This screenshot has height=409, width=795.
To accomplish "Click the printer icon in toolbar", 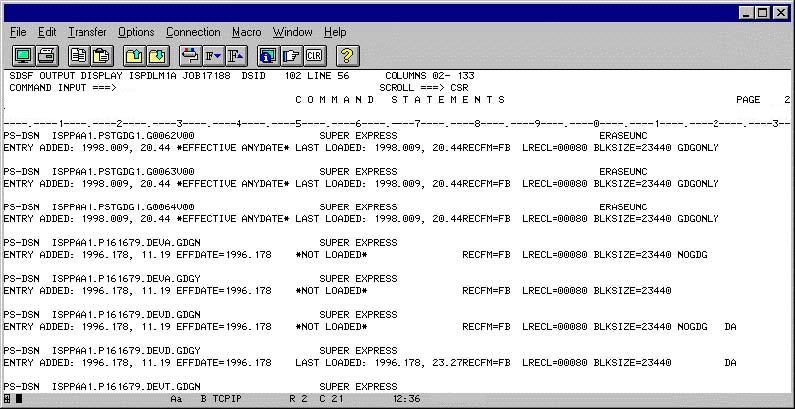I will click(48, 55).
